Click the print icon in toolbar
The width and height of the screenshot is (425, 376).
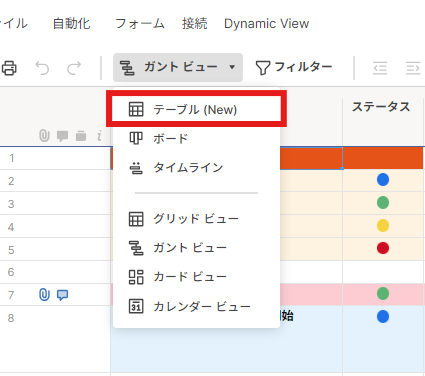click(9, 68)
